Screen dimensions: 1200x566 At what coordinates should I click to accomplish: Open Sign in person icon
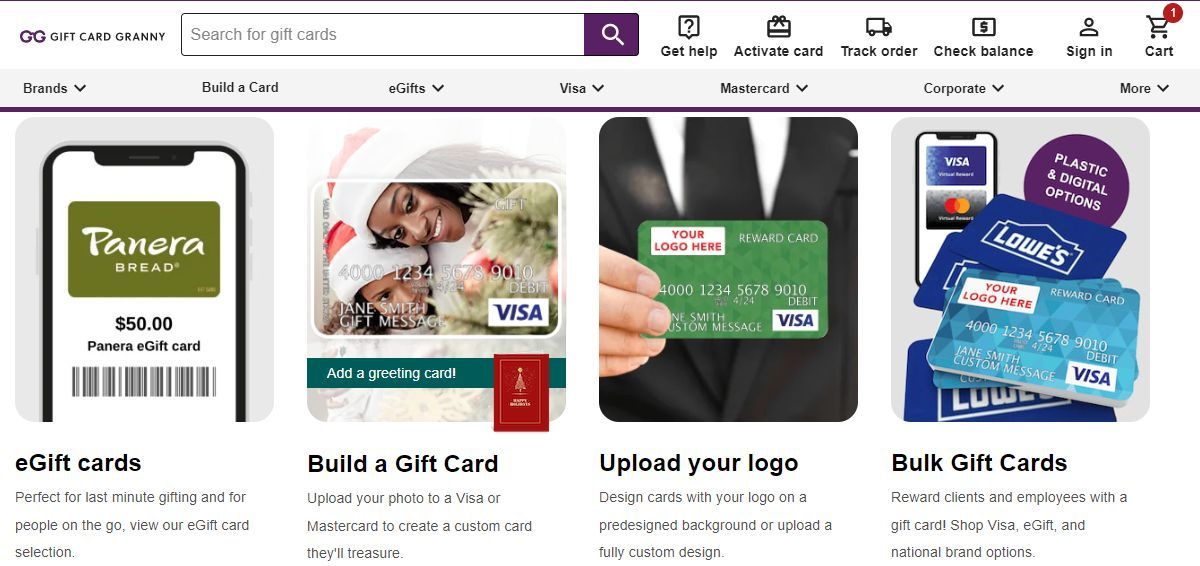1089,27
